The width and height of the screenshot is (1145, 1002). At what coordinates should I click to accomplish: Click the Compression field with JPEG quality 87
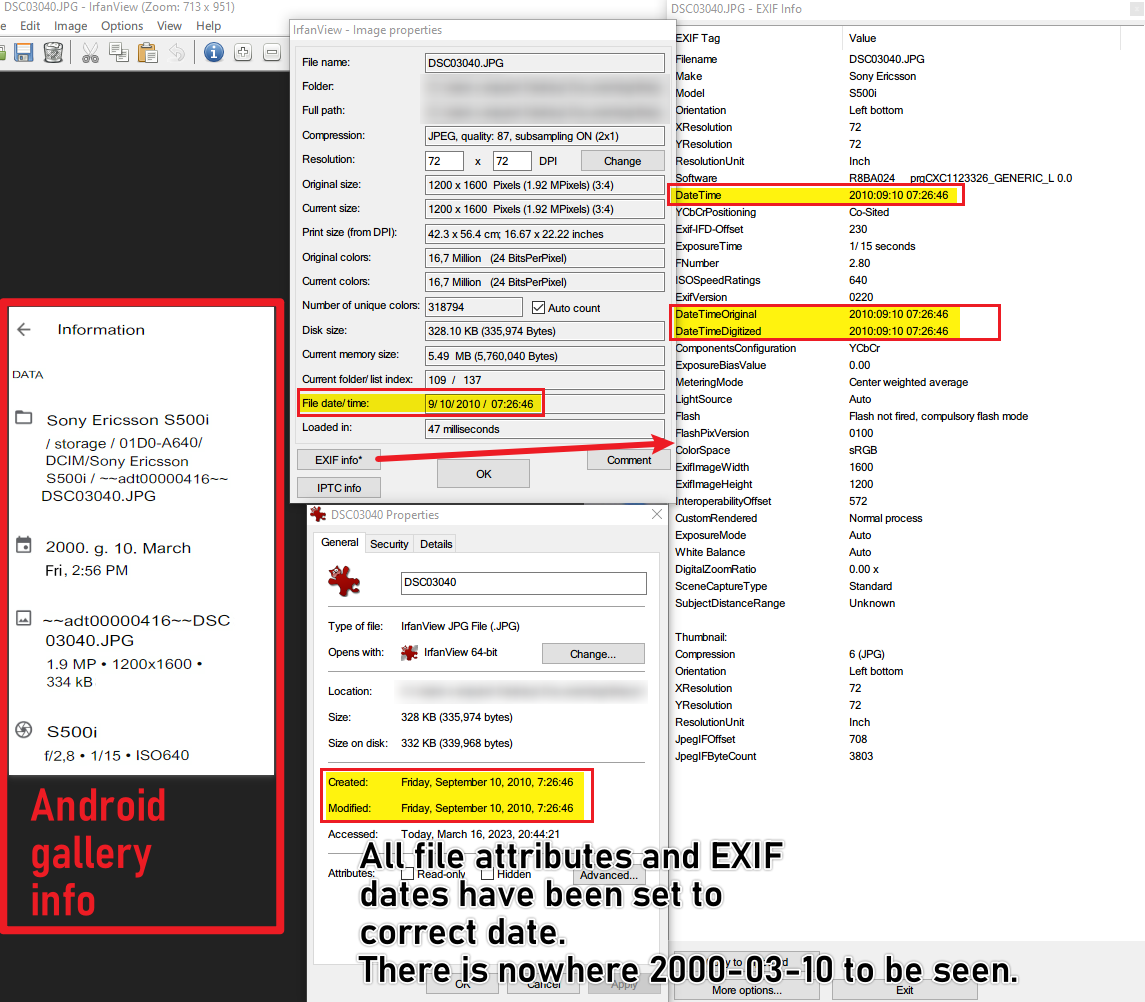pos(545,136)
